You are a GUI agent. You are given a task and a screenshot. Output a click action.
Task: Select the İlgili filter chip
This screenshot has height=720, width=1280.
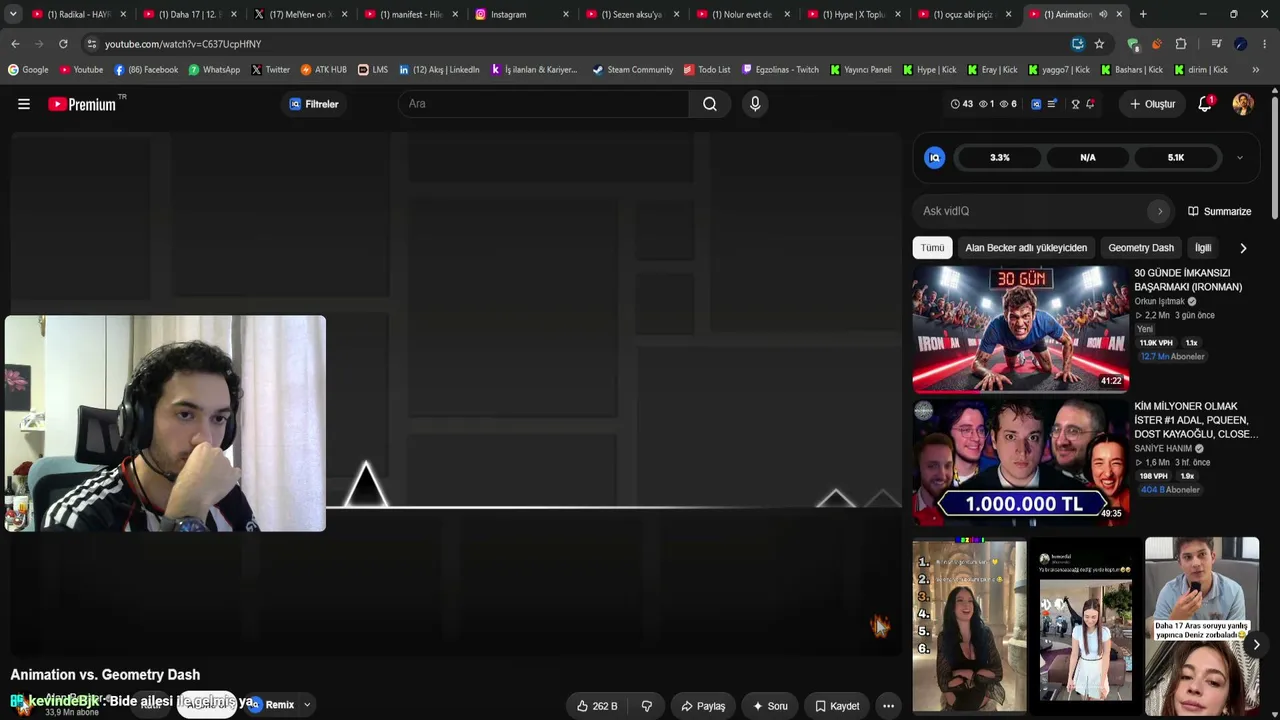pos(1203,248)
